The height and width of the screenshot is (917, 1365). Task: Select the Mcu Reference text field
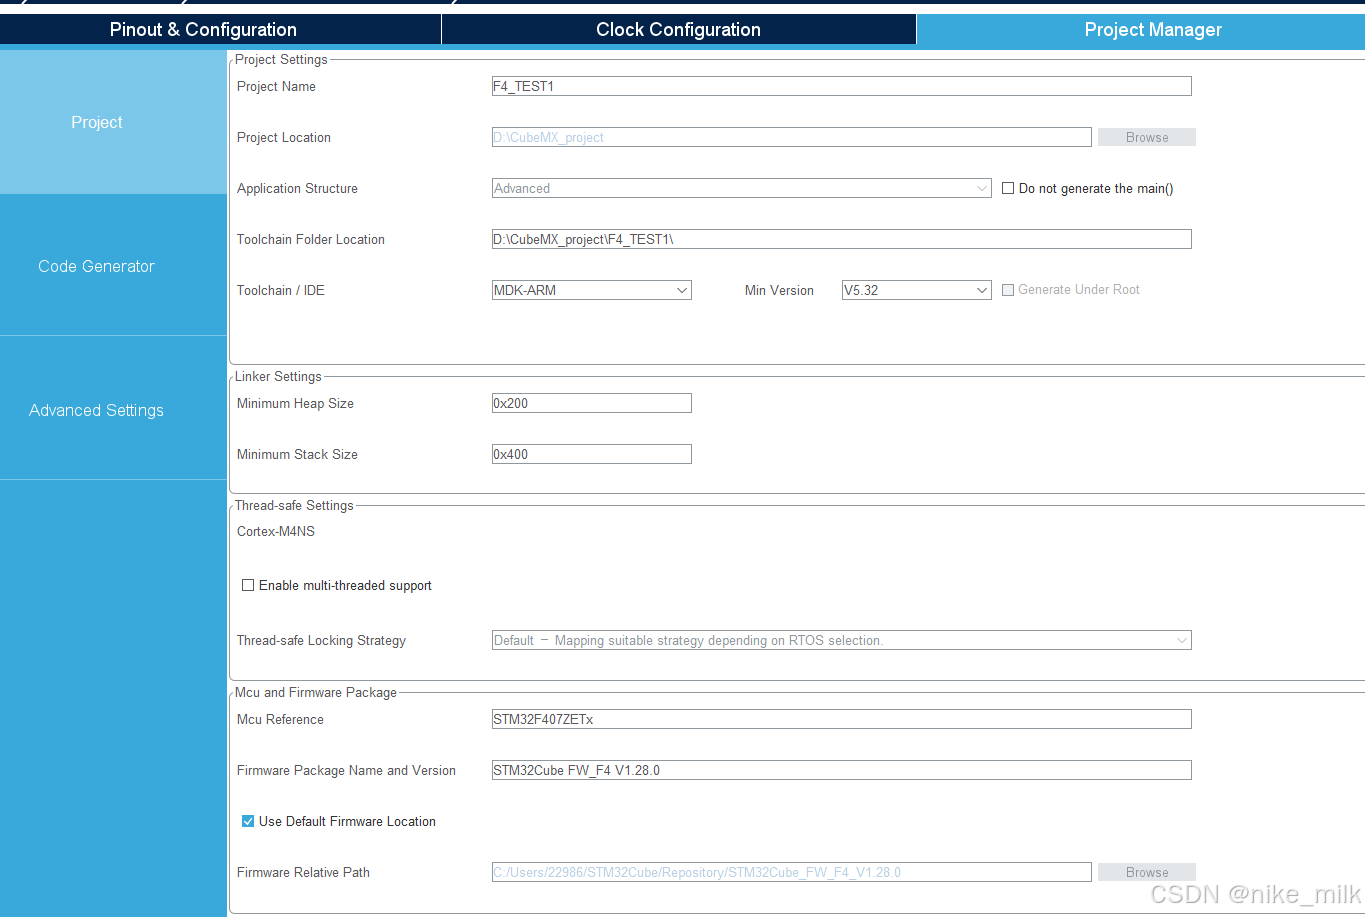point(840,718)
